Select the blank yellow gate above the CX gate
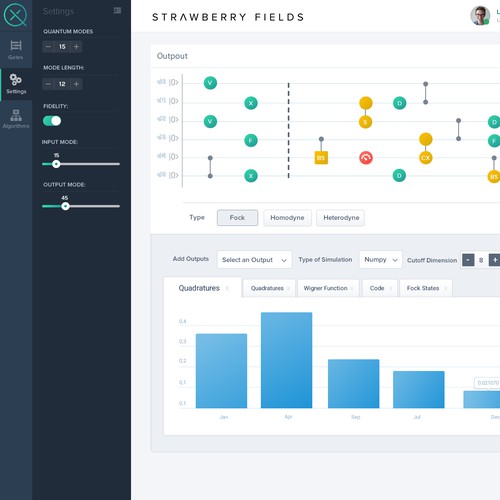This screenshot has width=500, height=500. 426,139
